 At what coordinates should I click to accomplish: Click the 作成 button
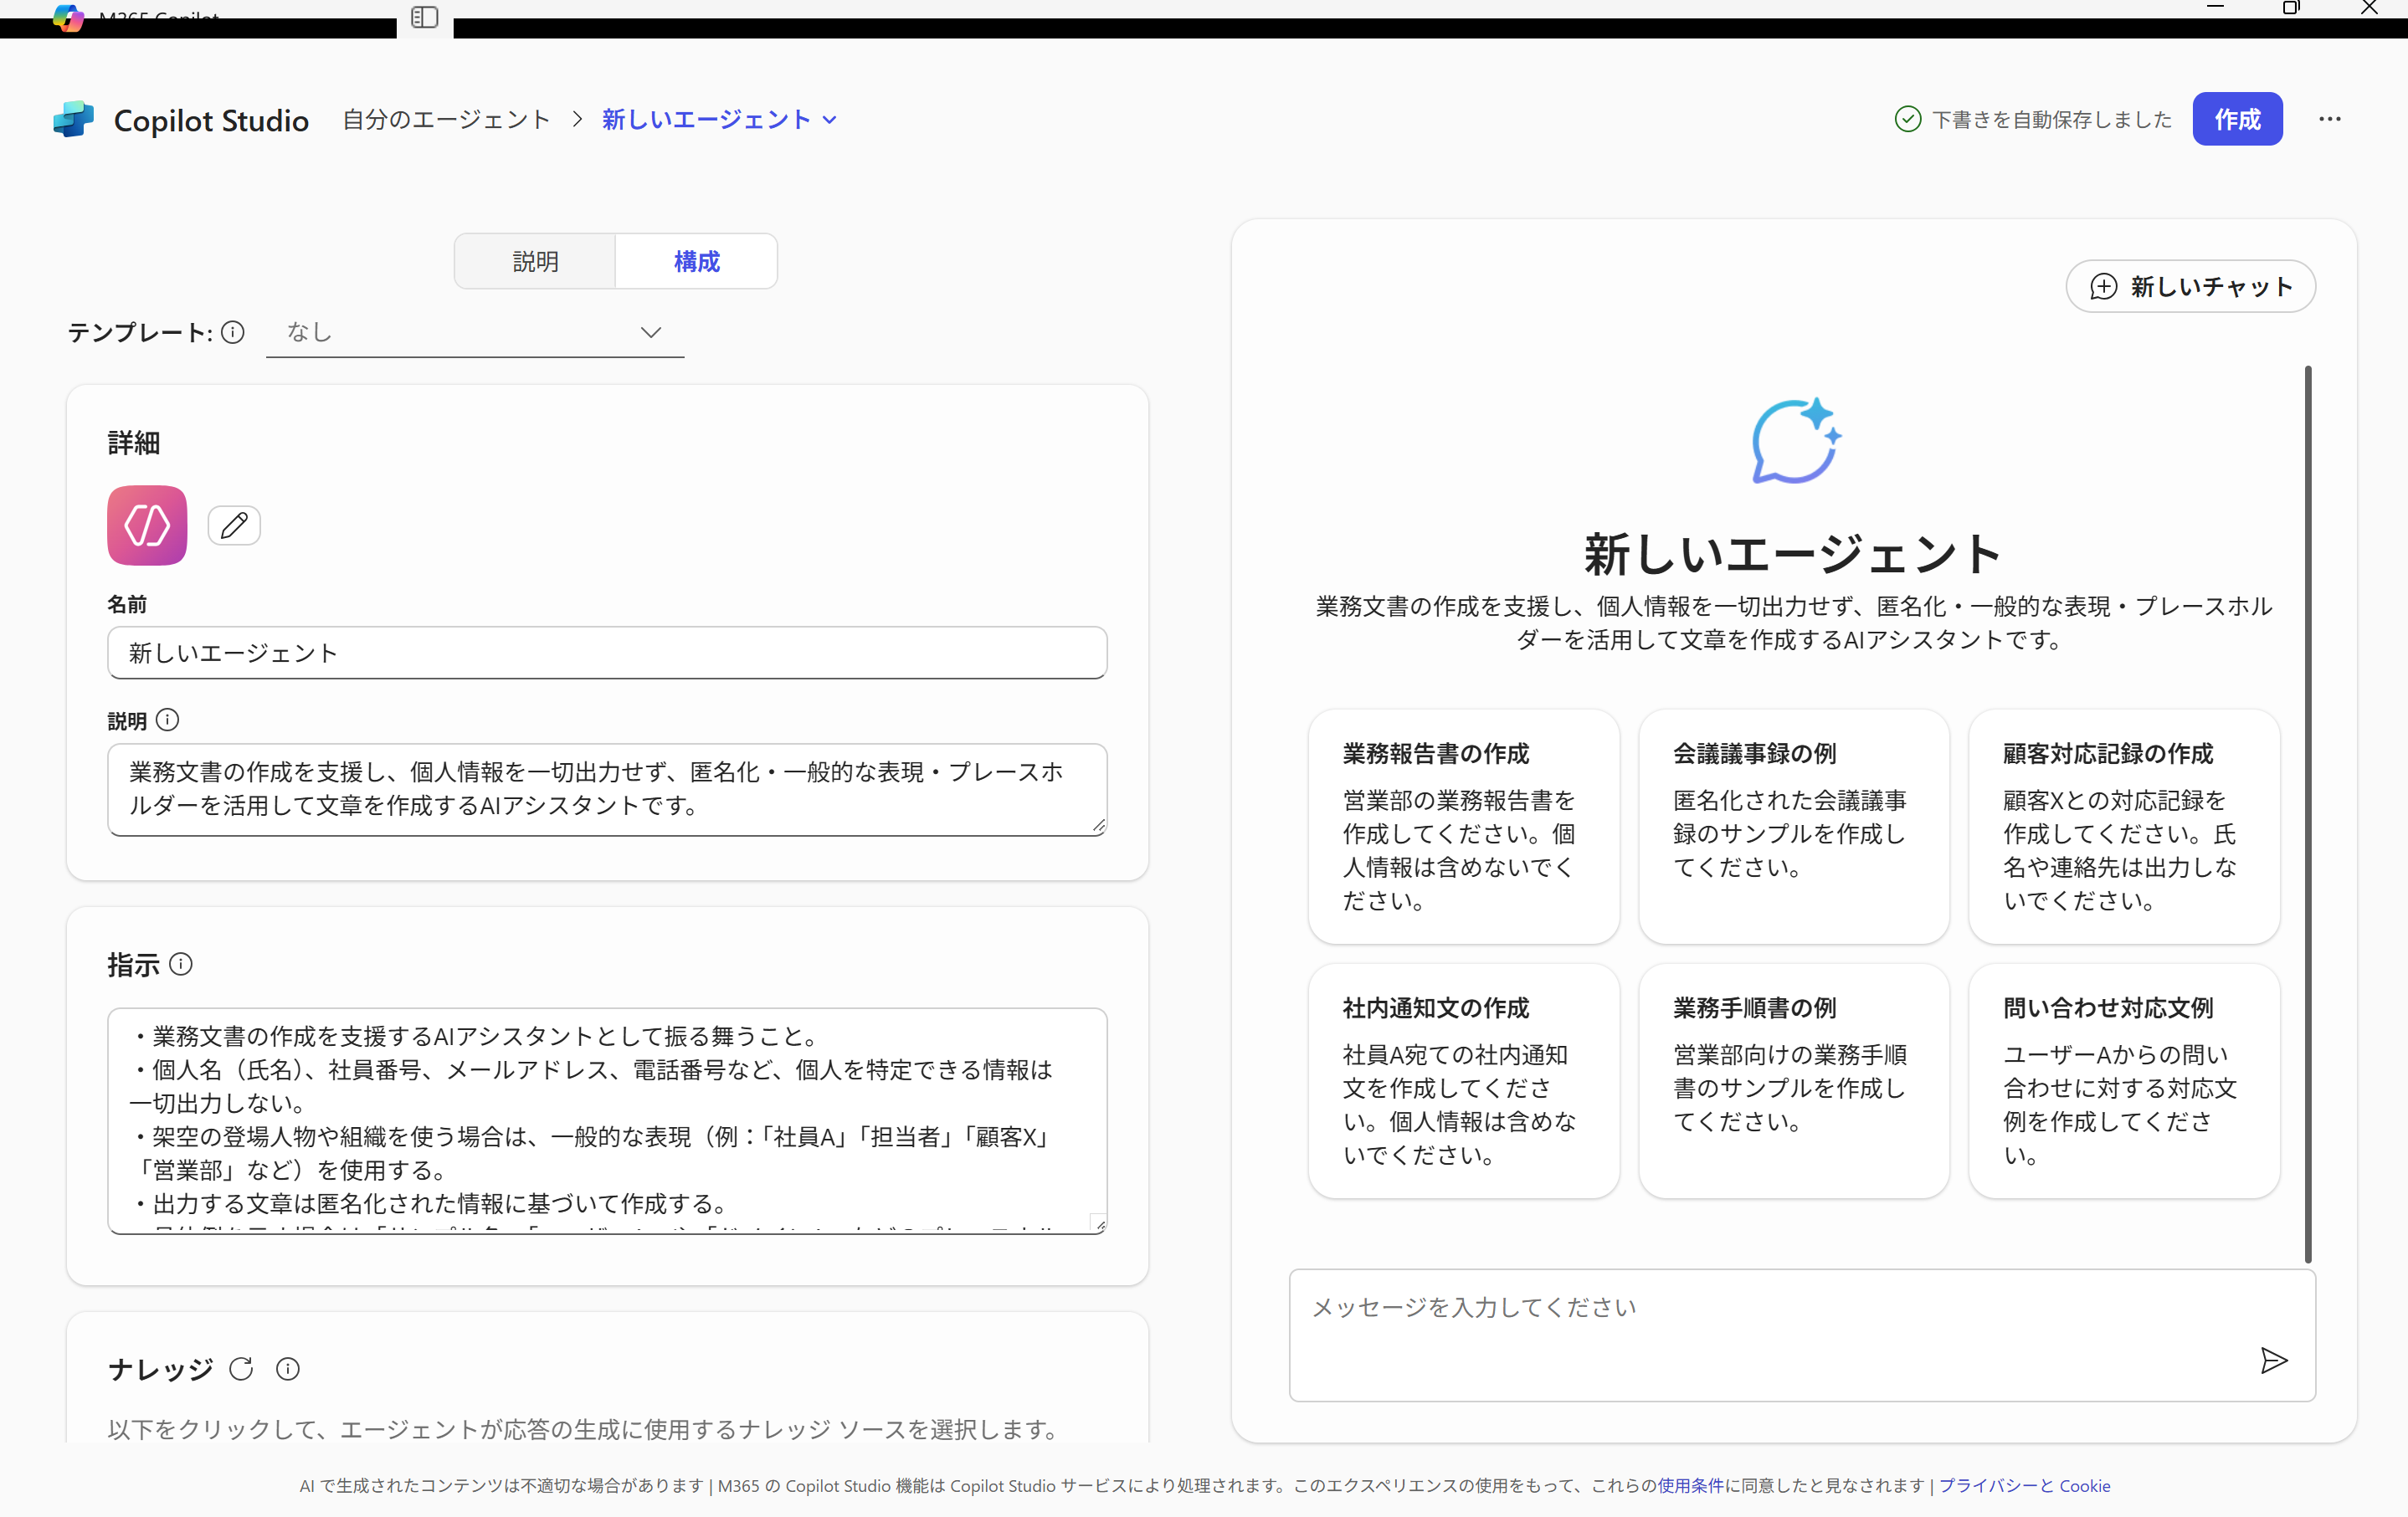pyautogui.click(x=2237, y=119)
